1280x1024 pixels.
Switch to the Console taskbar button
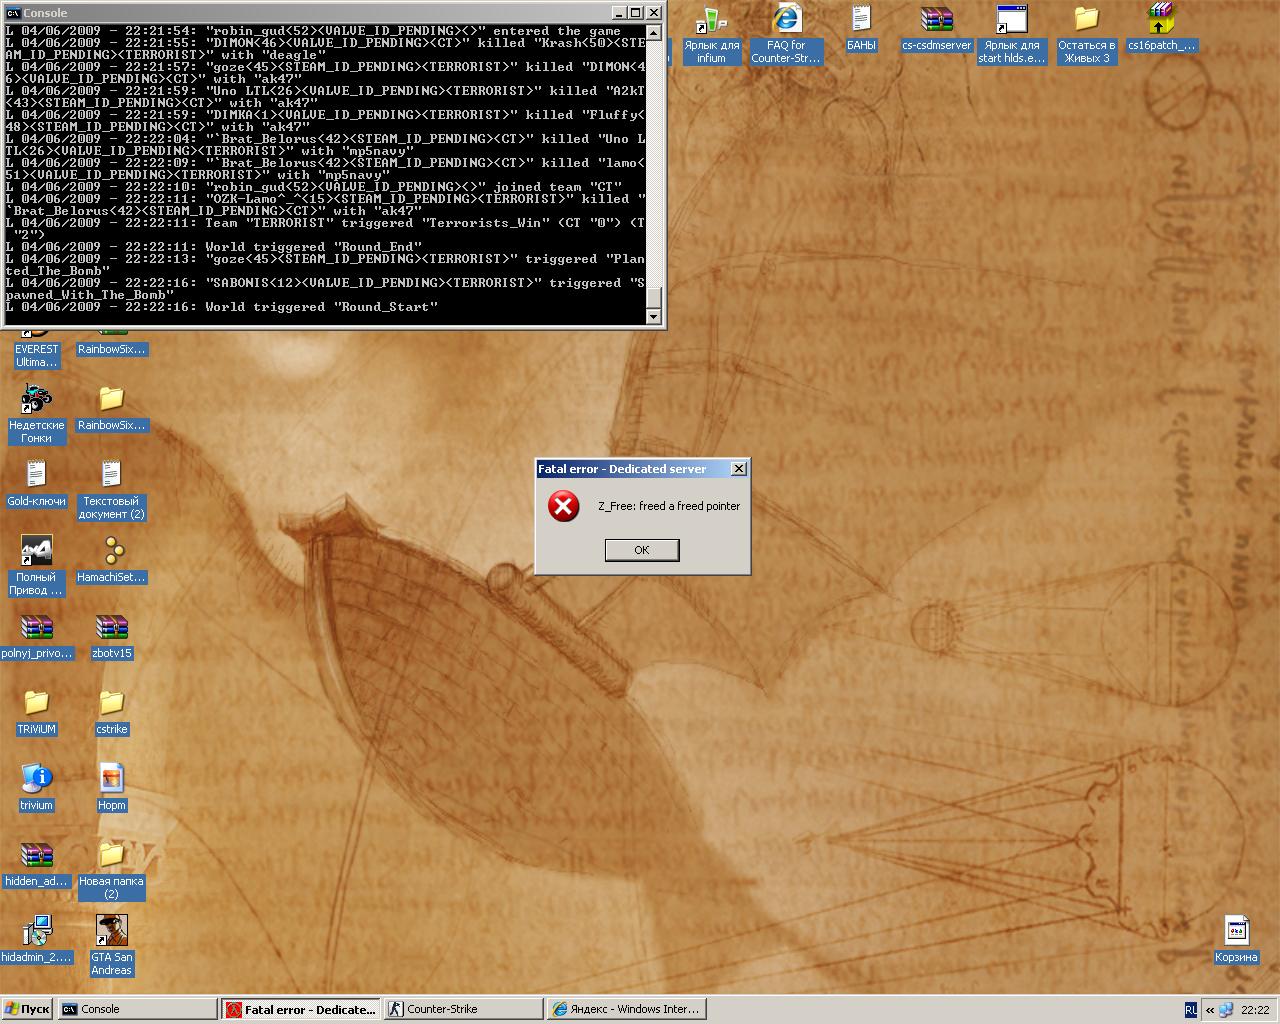pyautogui.click(x=137, y=1009)
